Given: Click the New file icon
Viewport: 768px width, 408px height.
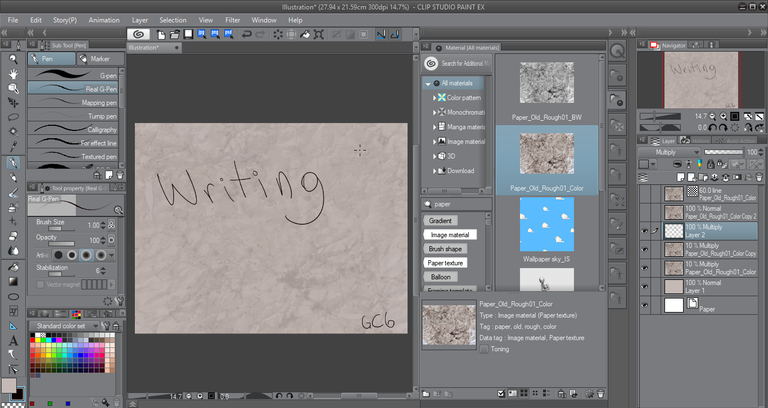Looking at the screenshot, I should 161,34.
